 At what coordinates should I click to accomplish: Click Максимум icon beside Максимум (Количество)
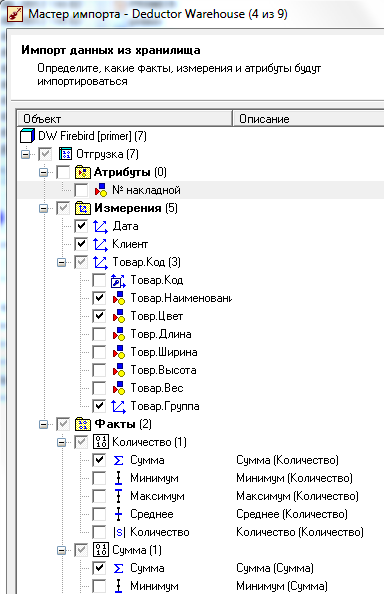119,496
